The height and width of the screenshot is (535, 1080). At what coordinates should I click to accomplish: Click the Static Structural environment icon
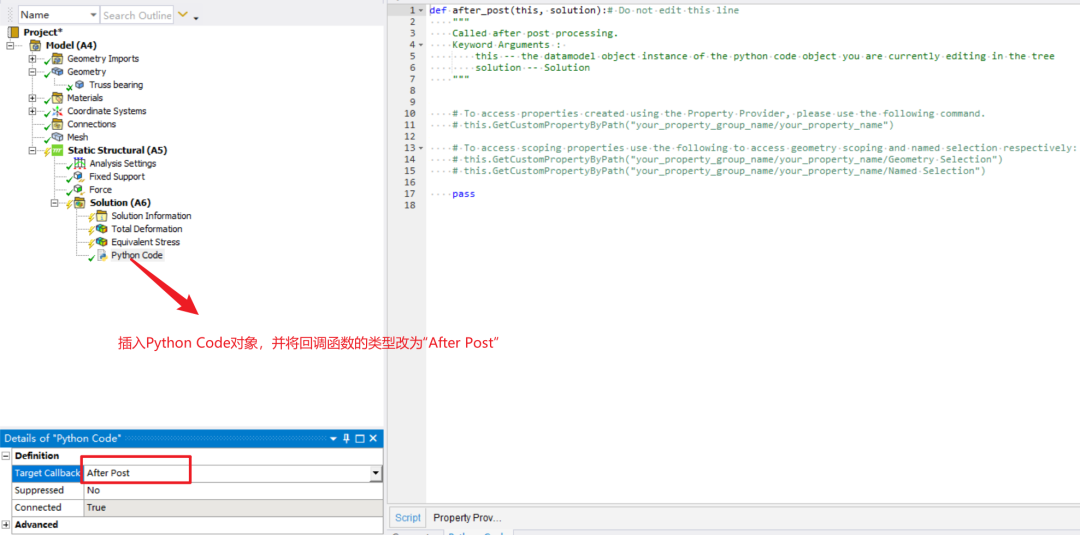[x=57, y=150]
